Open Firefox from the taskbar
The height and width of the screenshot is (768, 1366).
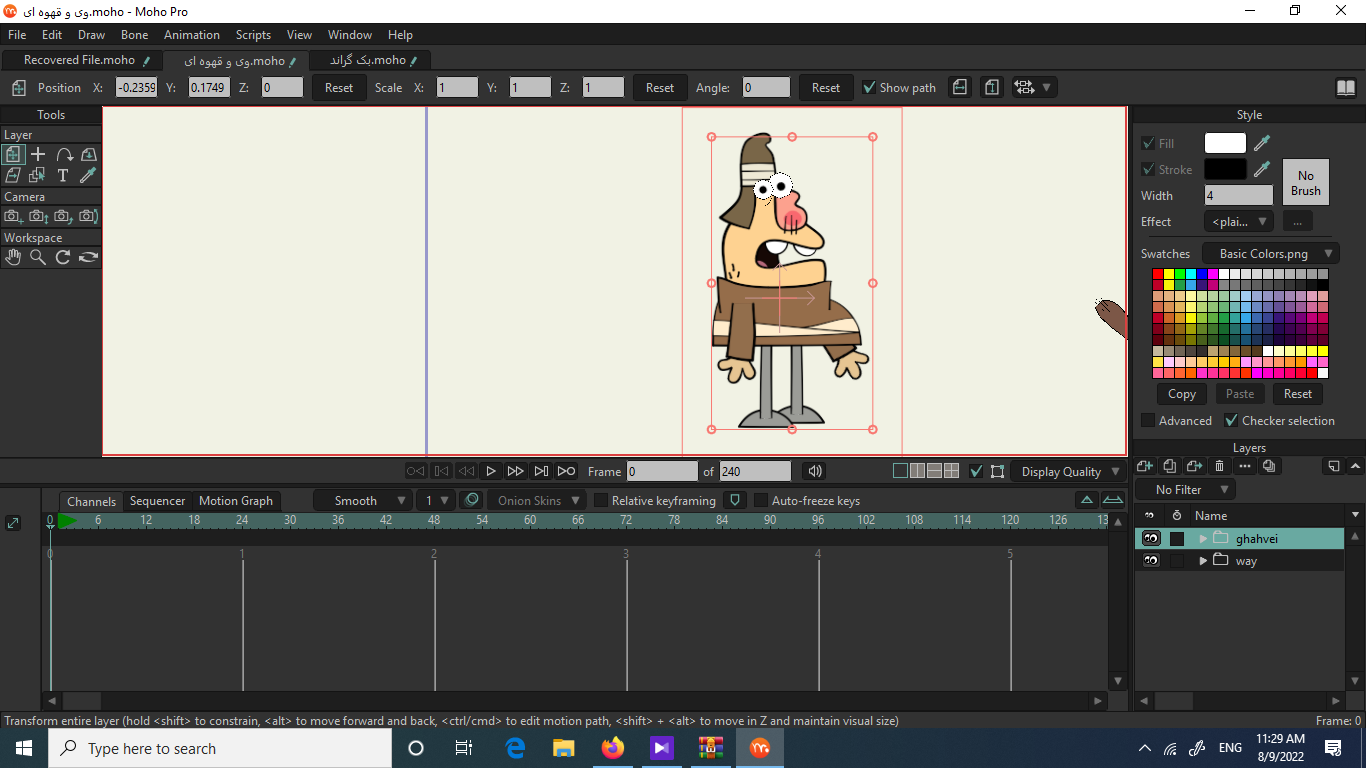point(612,748)
